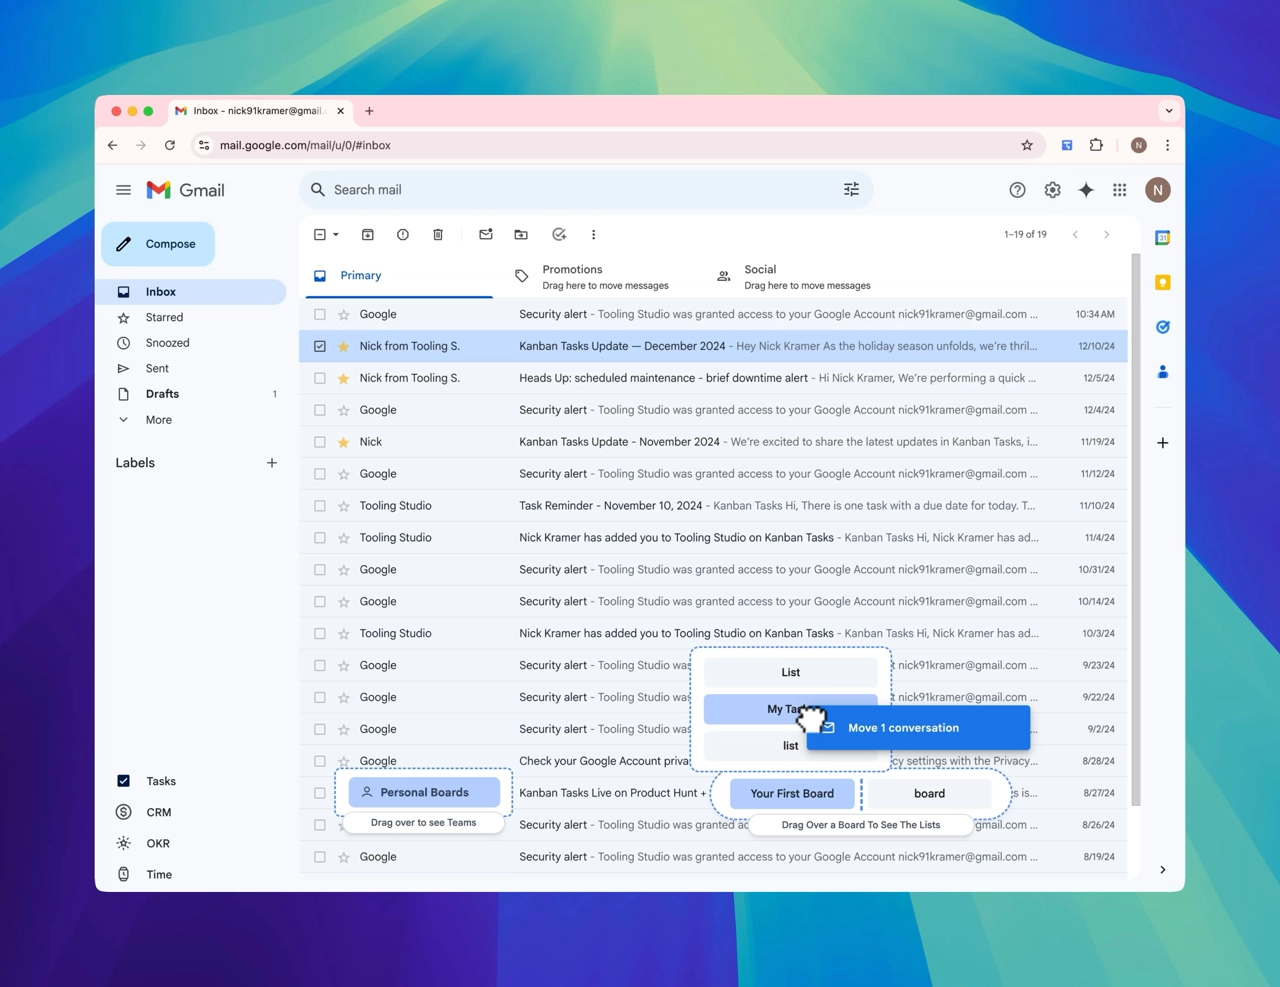Click the Move to folder icon
This screenshot has height=987, width=1280.
[521, 235]
